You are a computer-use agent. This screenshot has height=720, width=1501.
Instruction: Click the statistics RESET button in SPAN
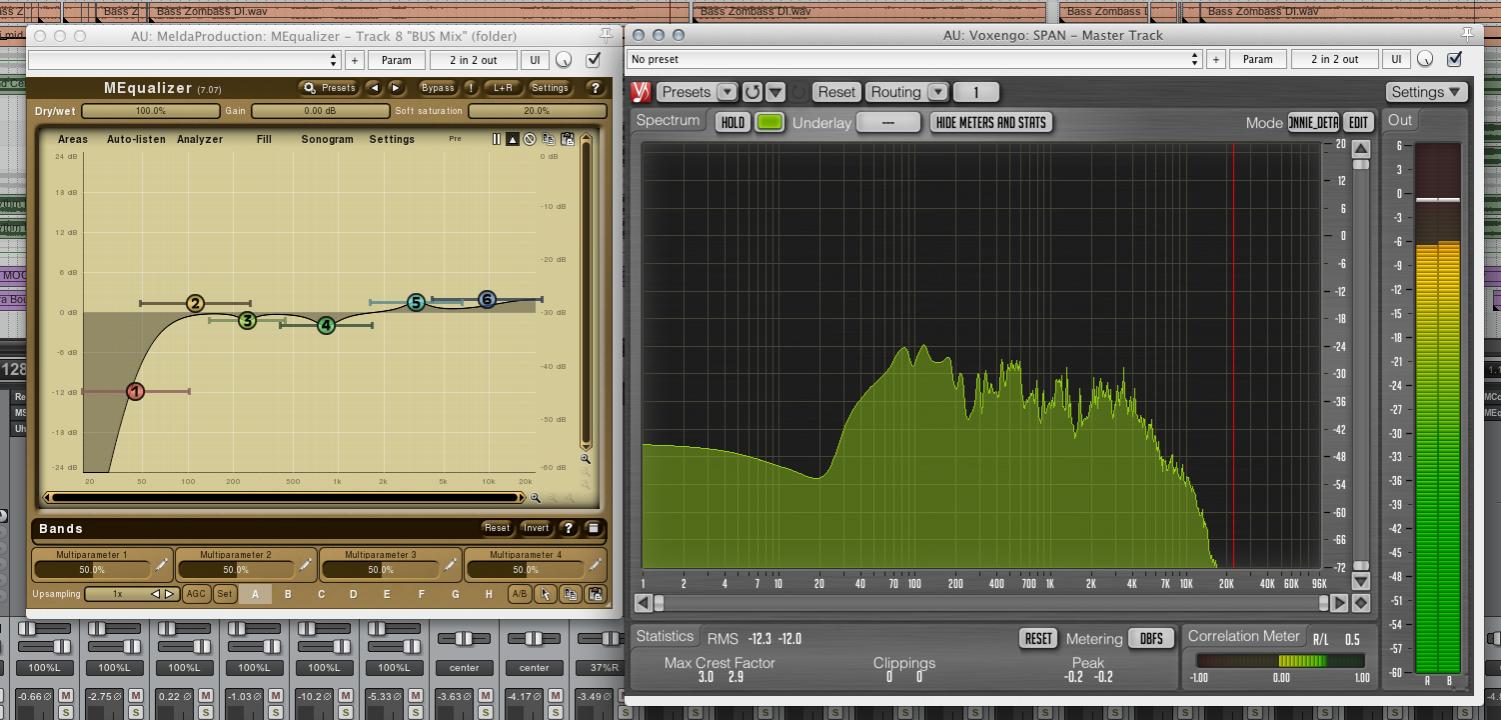1038,638
